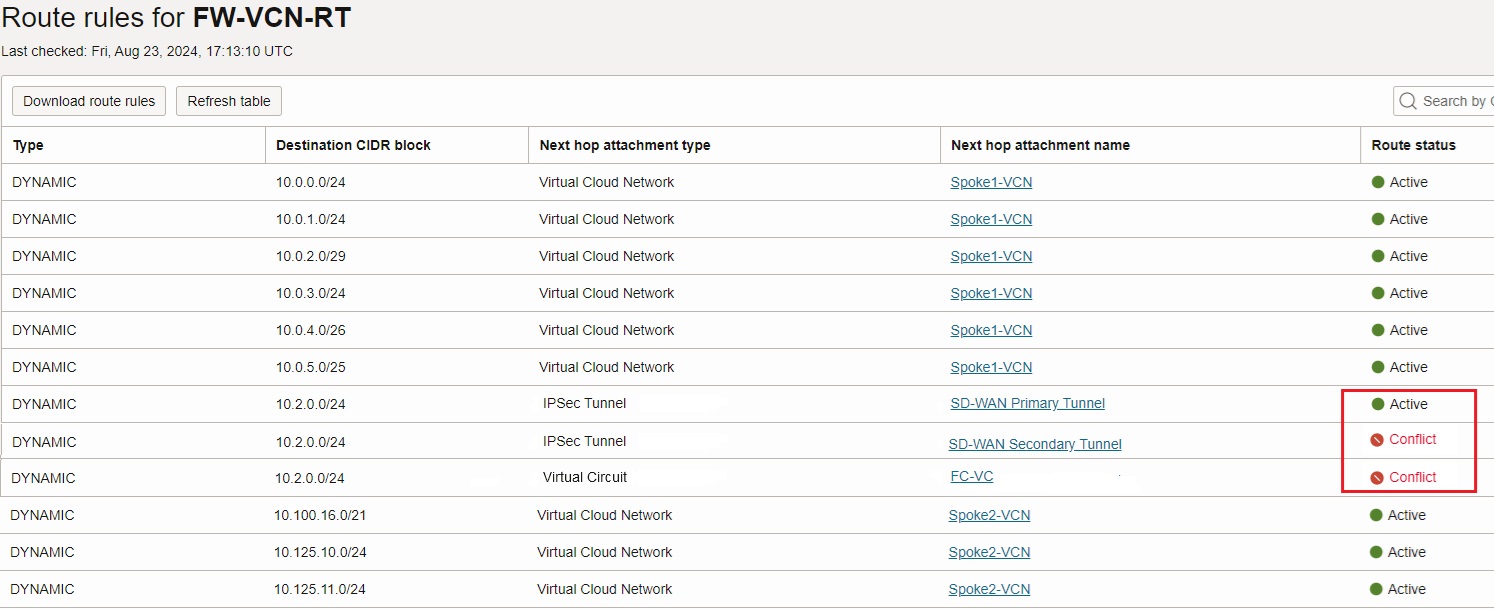
Task: Click Conflict icon on SD-WAN Secondary Tunnel row
Action: tap(1377, 440)
